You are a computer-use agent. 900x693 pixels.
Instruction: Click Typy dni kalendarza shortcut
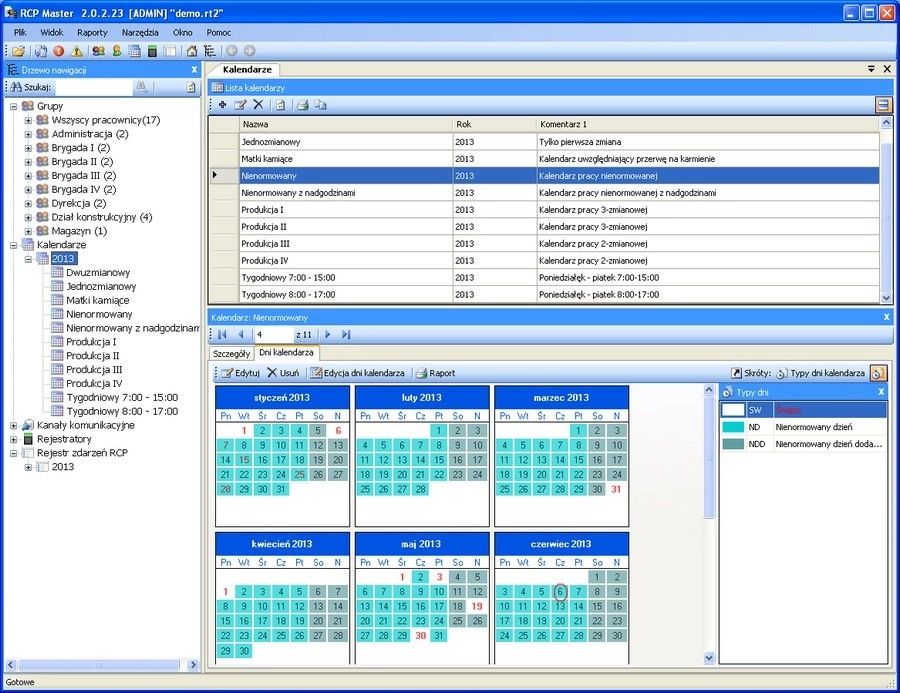click(x=821, y=373)
